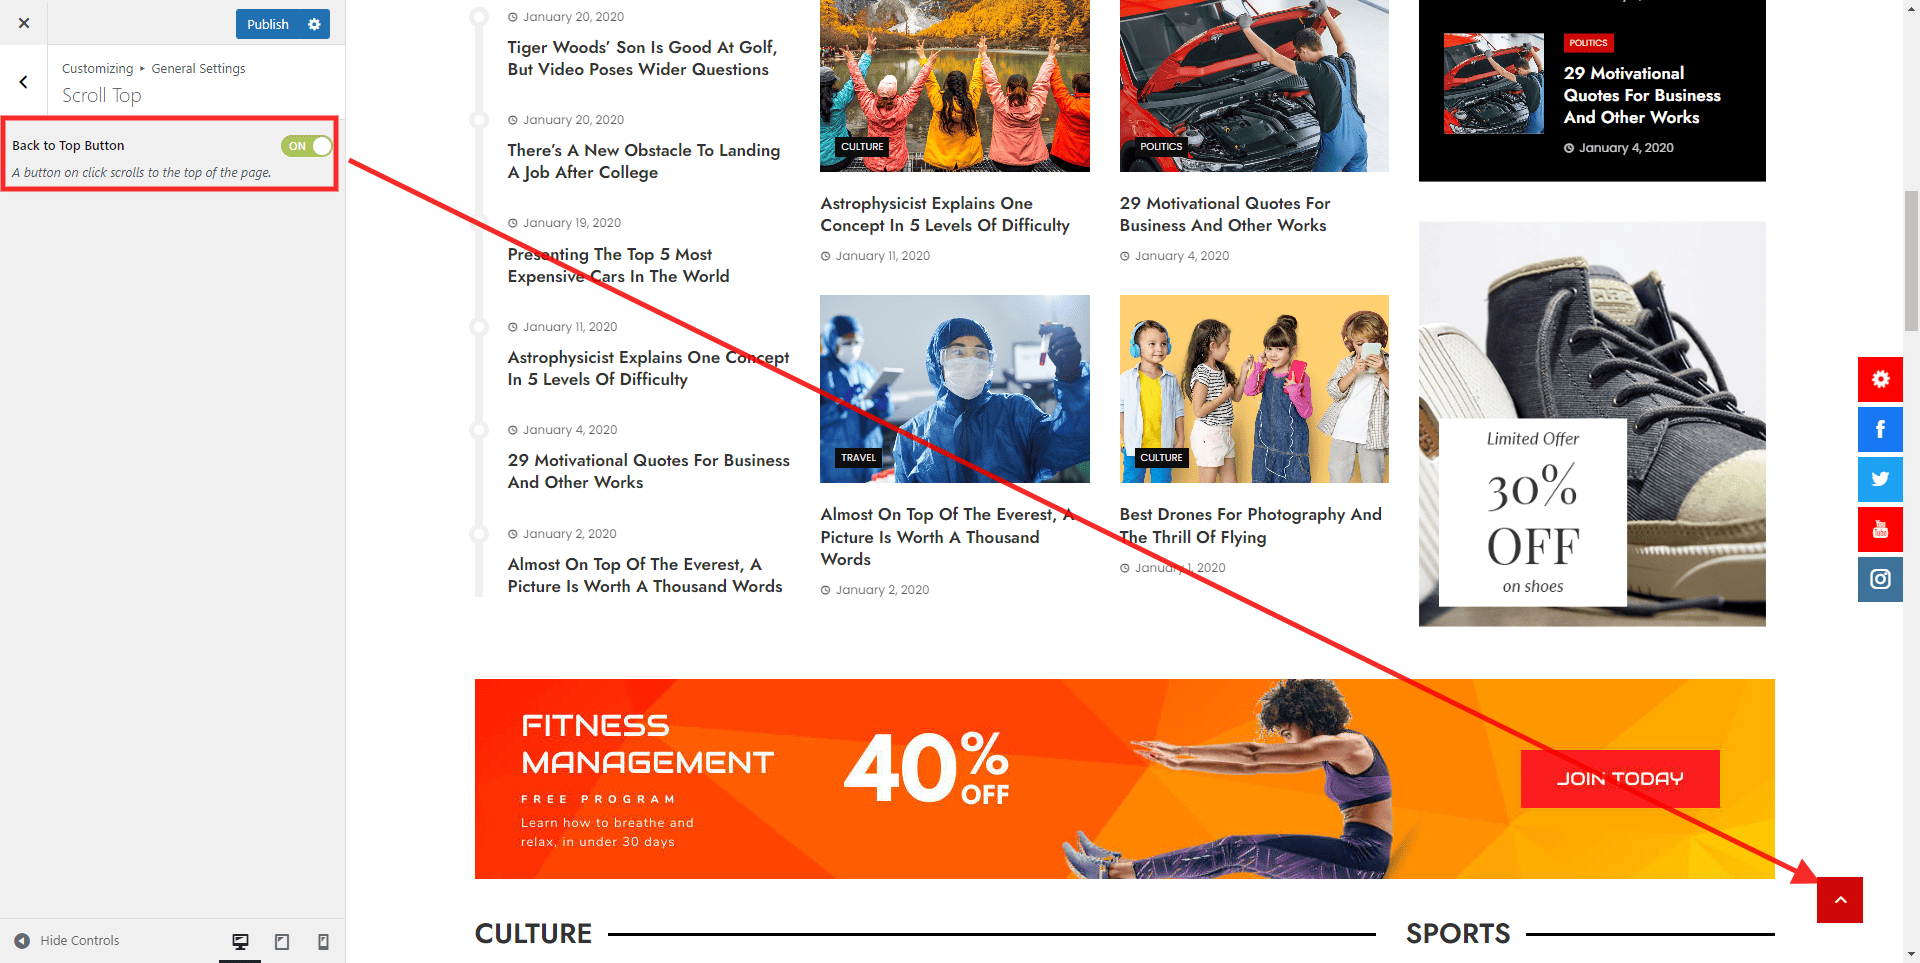Screen dimensions: 1920x963
Task: Toggle the Back to Top Button switch
Action: click(x=306, y=146)
